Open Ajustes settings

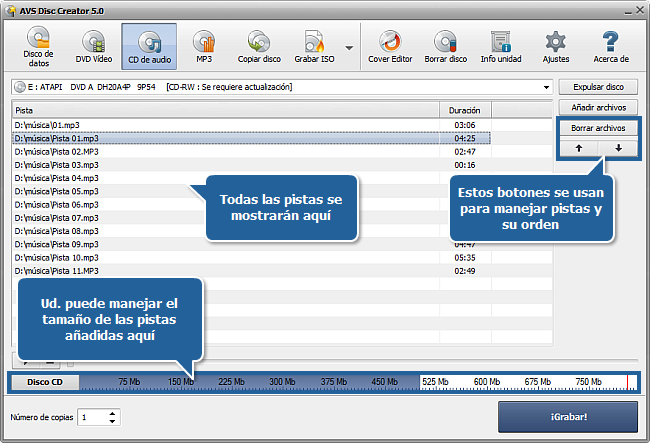(556, 46)
